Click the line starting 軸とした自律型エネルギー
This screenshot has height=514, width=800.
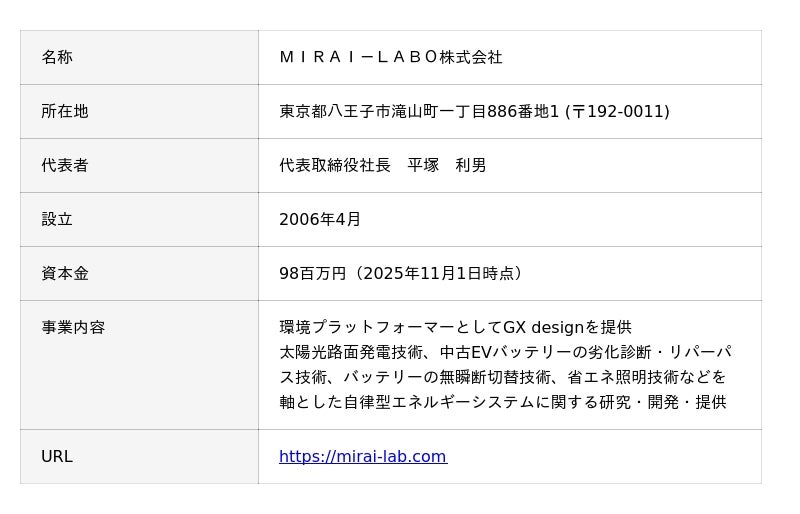503,403
